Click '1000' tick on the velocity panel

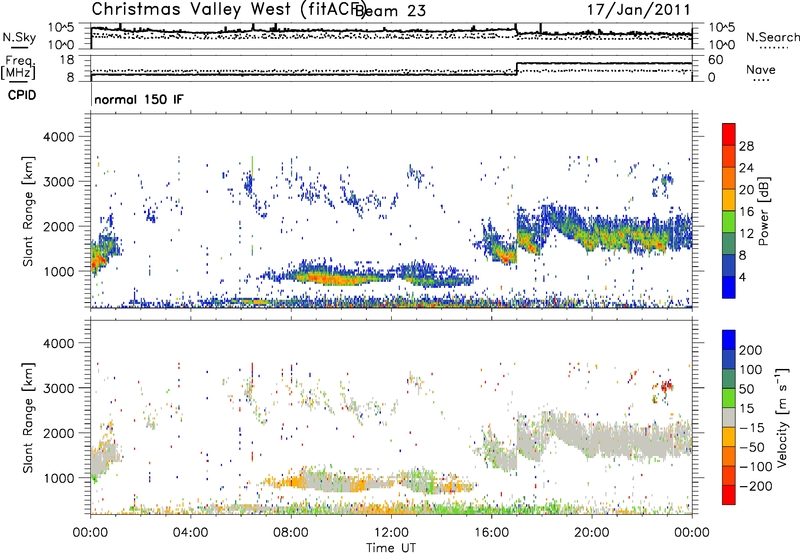(x=58, y=478)
